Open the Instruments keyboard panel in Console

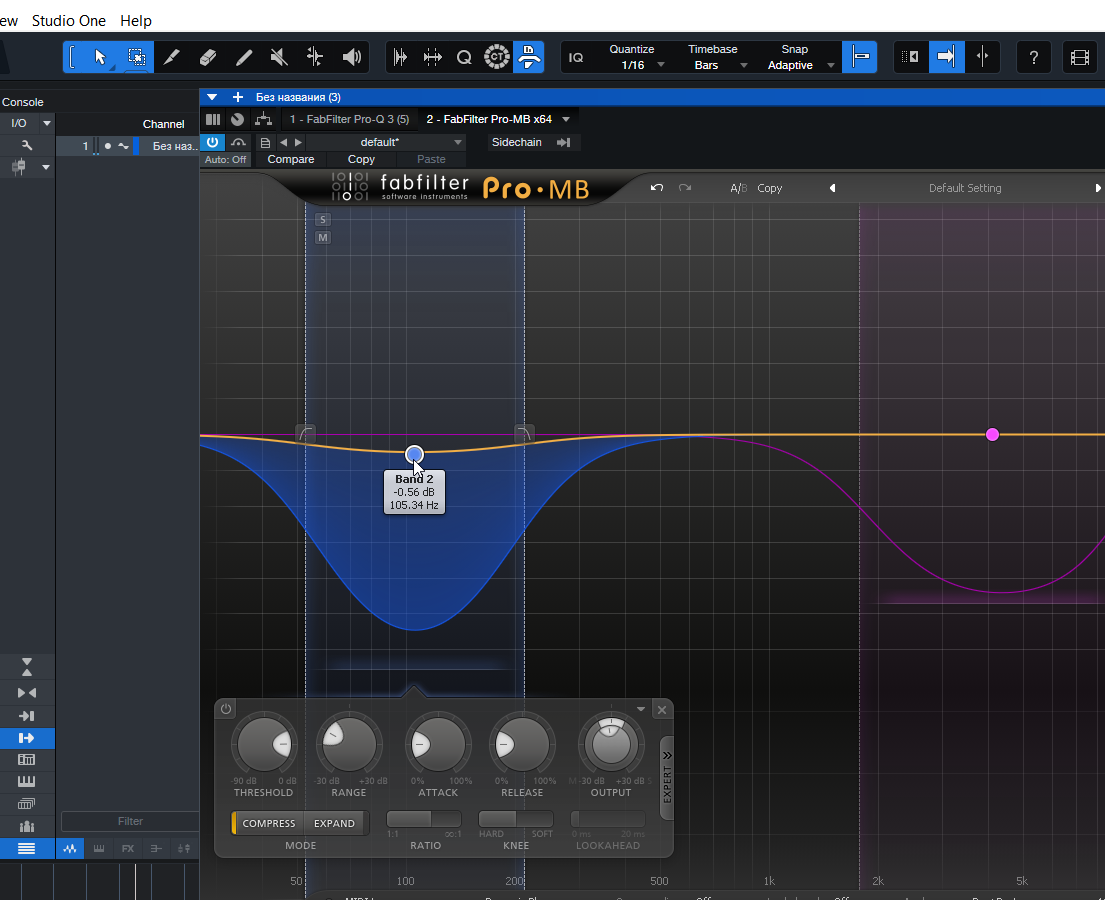click(27, 781)
